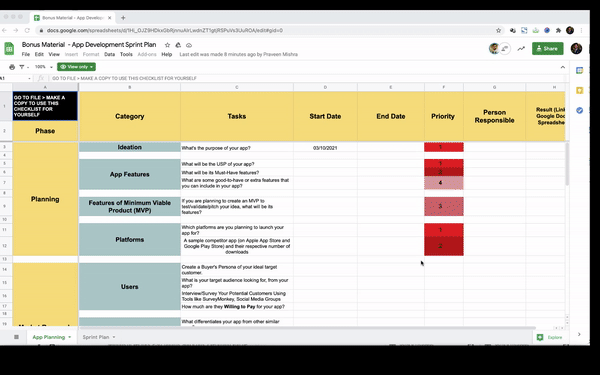Open Keep in the side panel

579,90
